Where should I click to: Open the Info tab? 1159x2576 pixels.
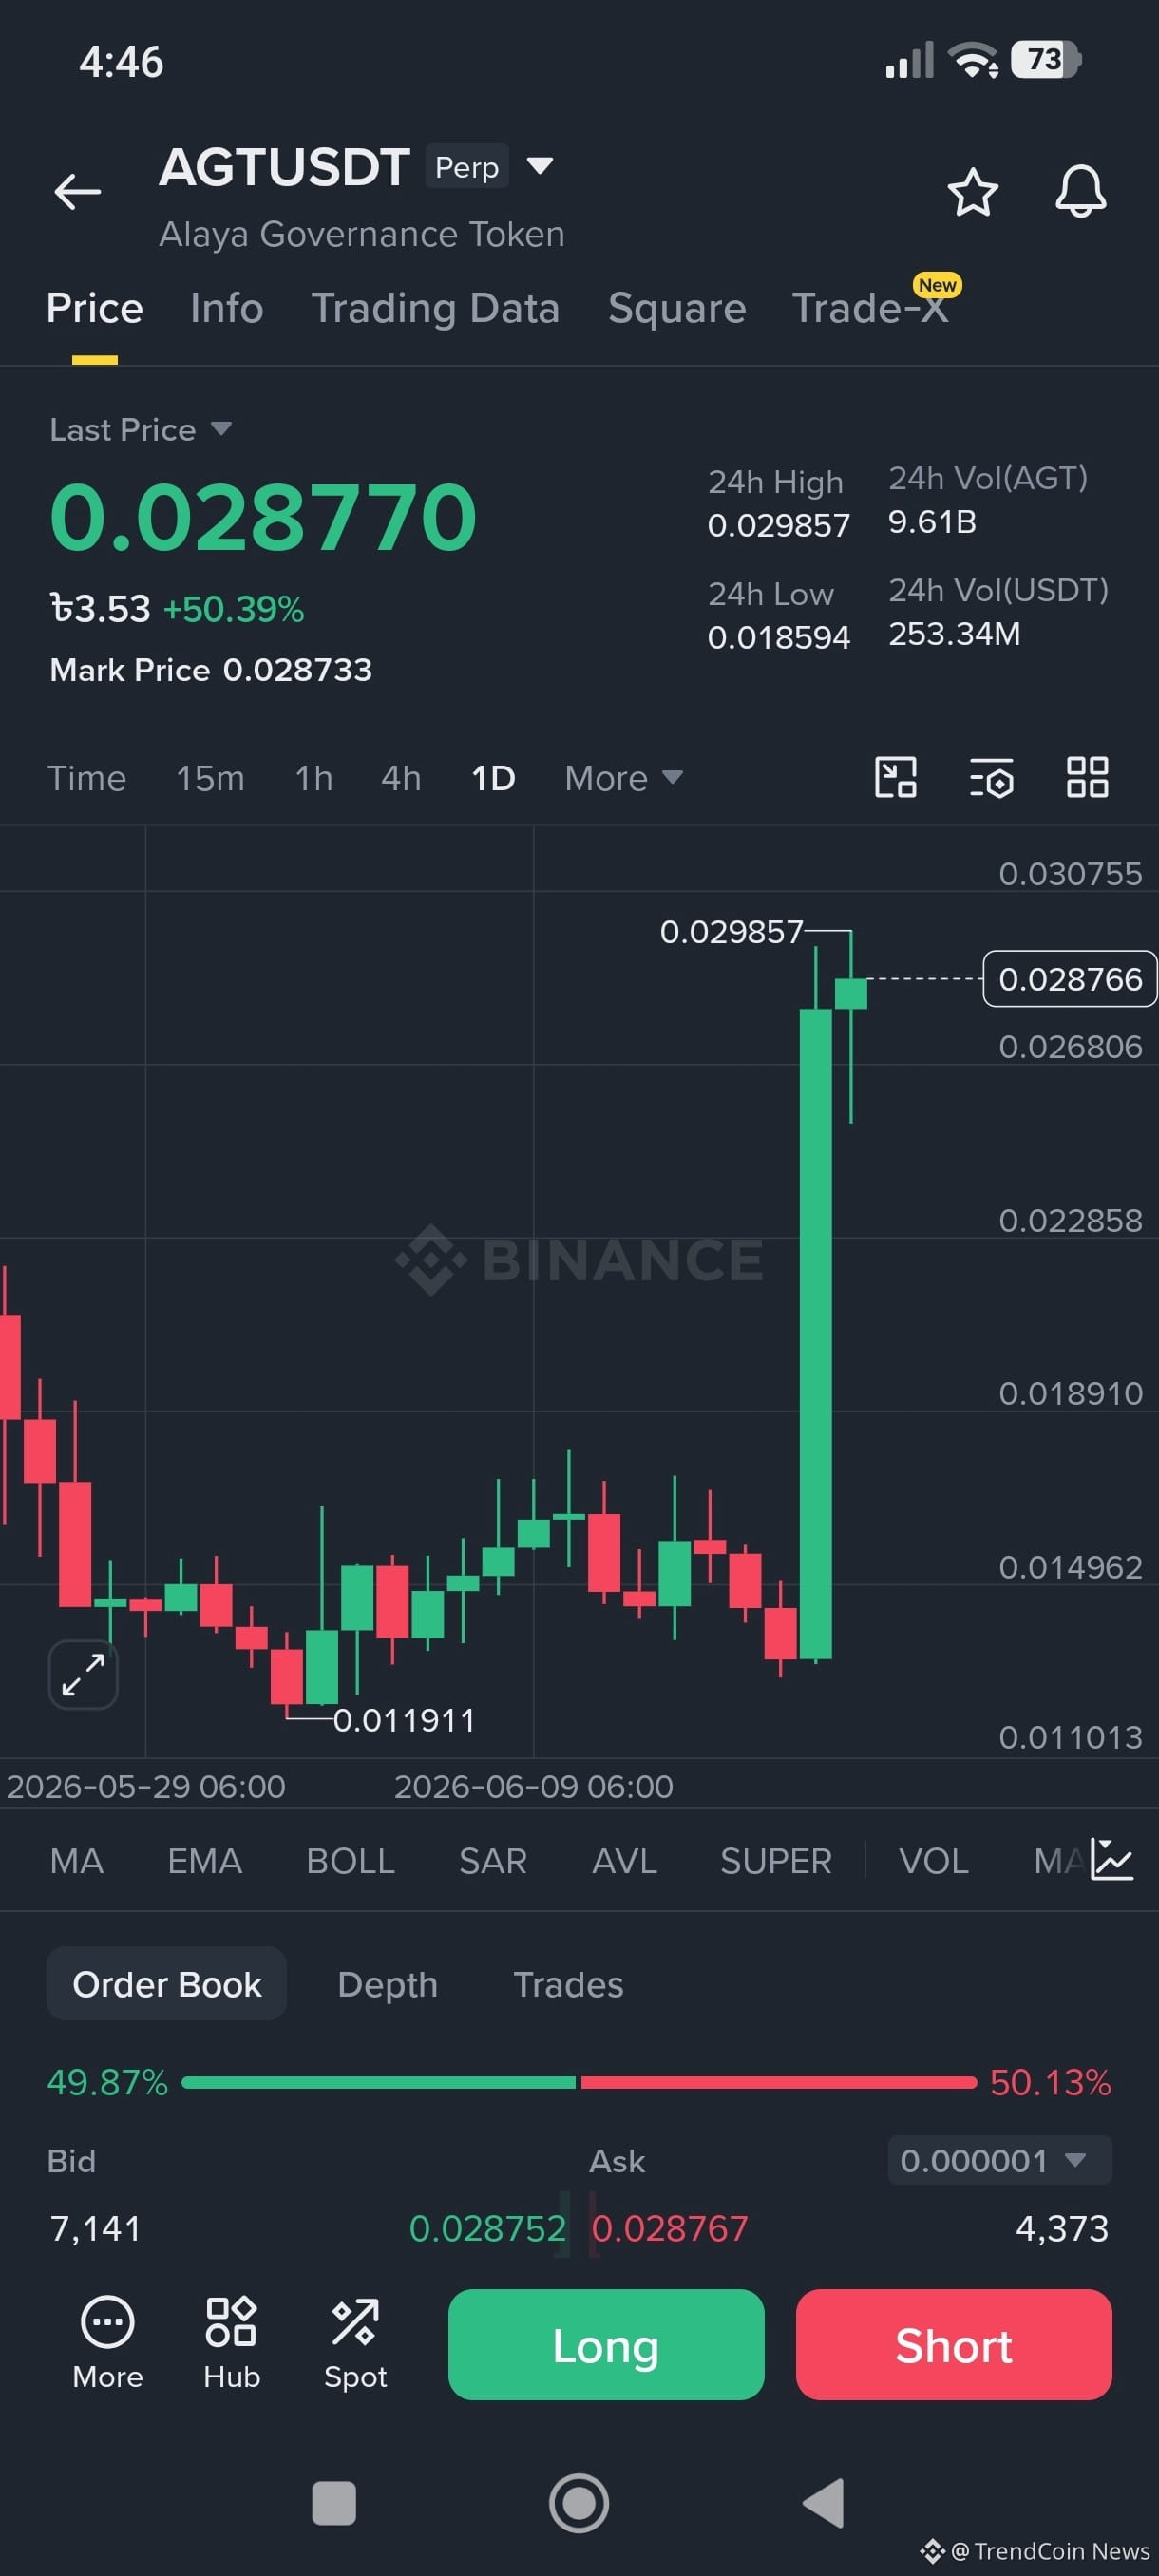pos(227,308)
